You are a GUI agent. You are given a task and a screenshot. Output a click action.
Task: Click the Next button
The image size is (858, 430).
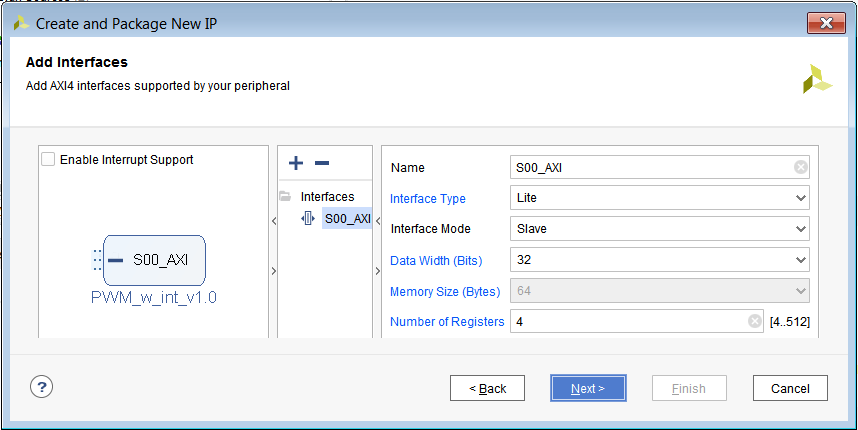click(x=588, y=388)
